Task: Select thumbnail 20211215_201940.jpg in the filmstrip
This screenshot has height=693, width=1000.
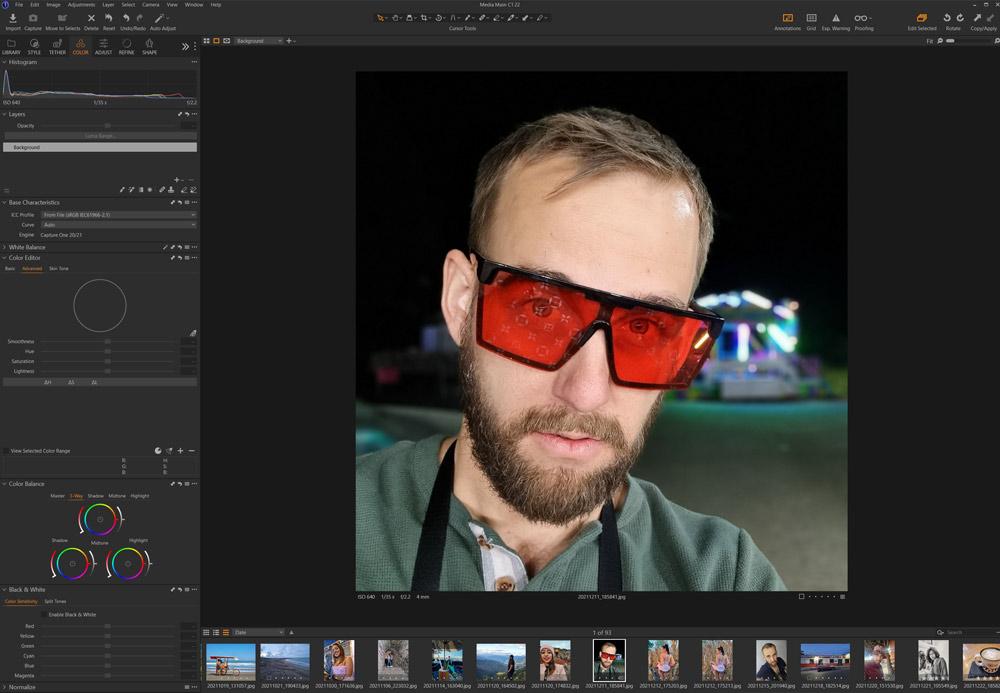Action: pyautogui.click(x=771, y=662)
